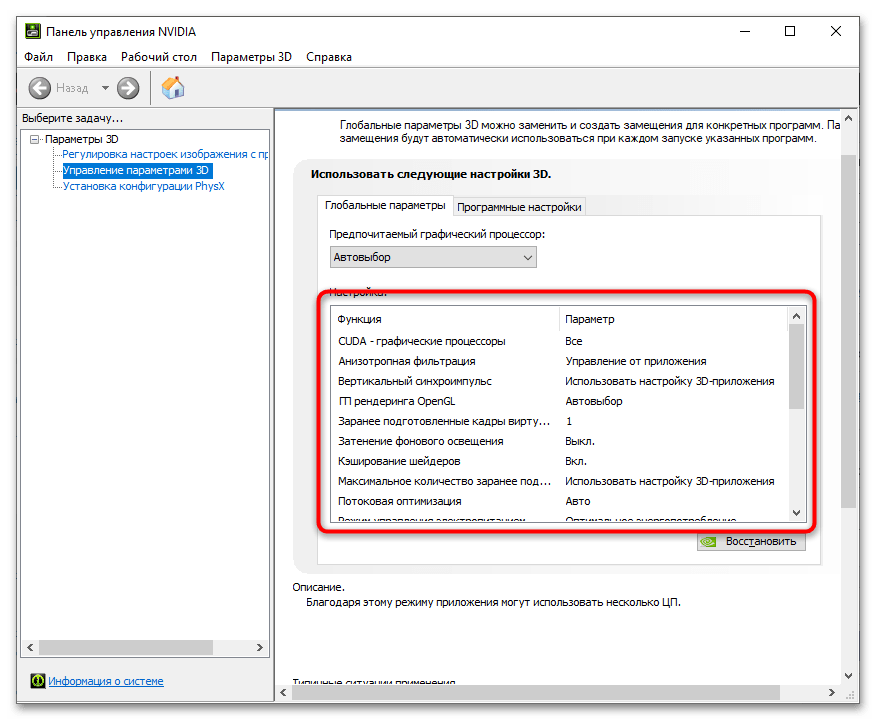Select Анизотропная фильтрация row
This screenshot has width=876, height=720.
coord(559,361)
